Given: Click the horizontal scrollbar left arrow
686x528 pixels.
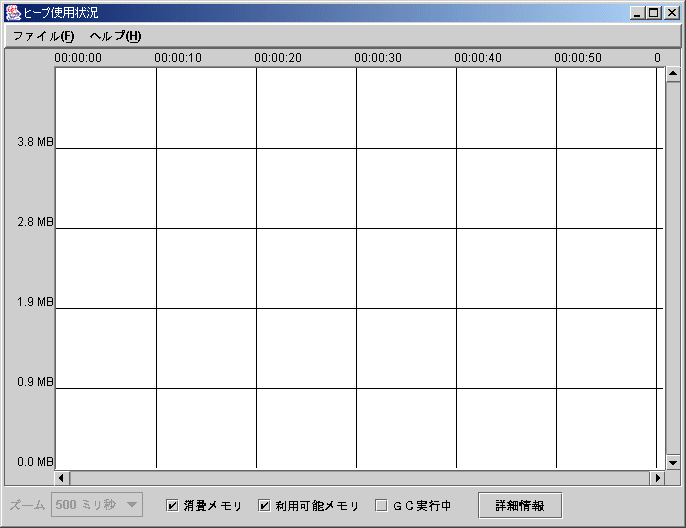Looking at the screenshot, I should tap(62, 478).
